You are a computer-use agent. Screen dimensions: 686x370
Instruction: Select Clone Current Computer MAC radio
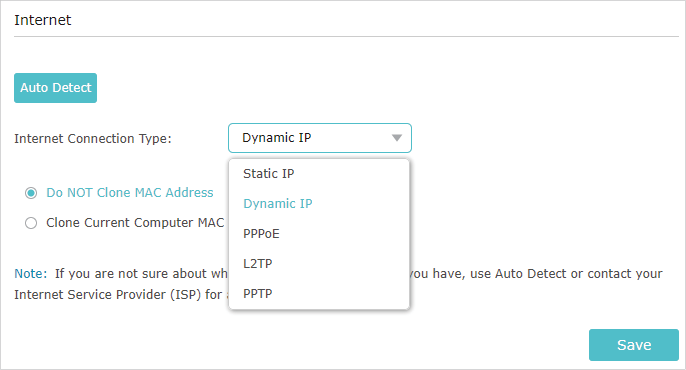point(31,223)
